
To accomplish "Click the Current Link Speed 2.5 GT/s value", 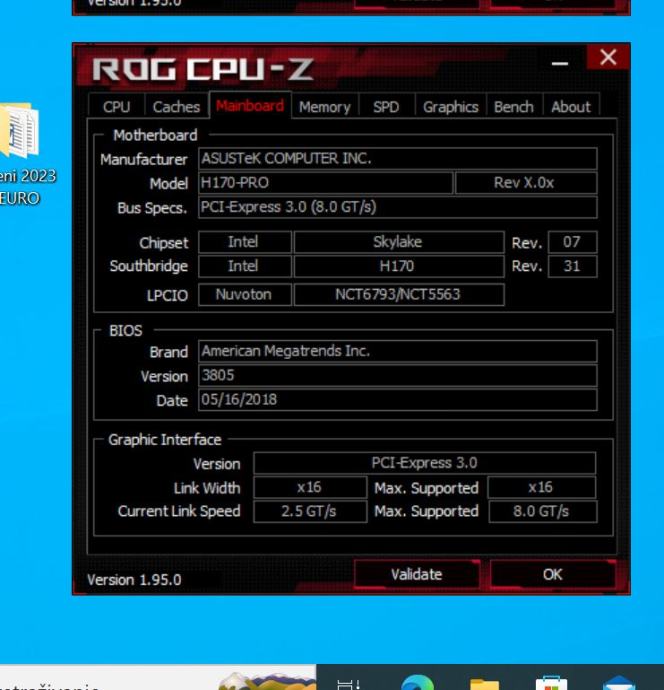I will coord(310,511).
